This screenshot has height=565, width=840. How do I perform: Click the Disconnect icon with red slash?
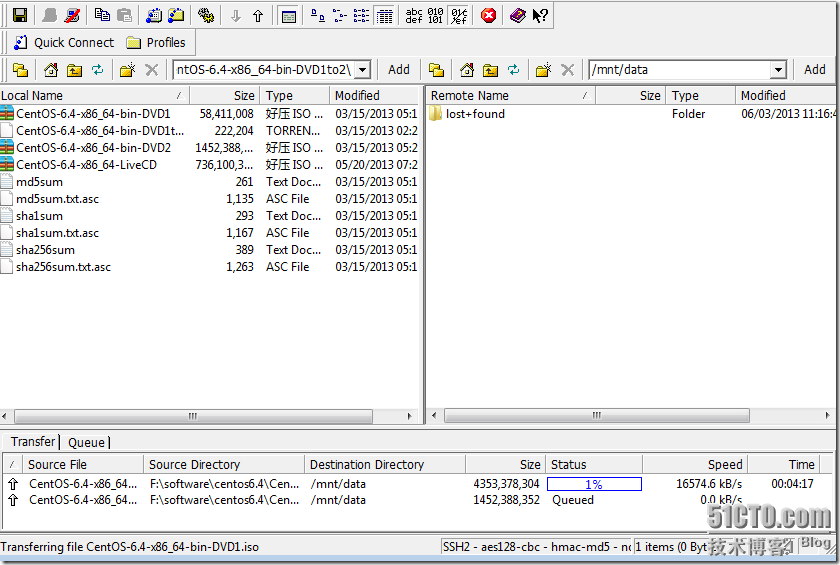72,16
